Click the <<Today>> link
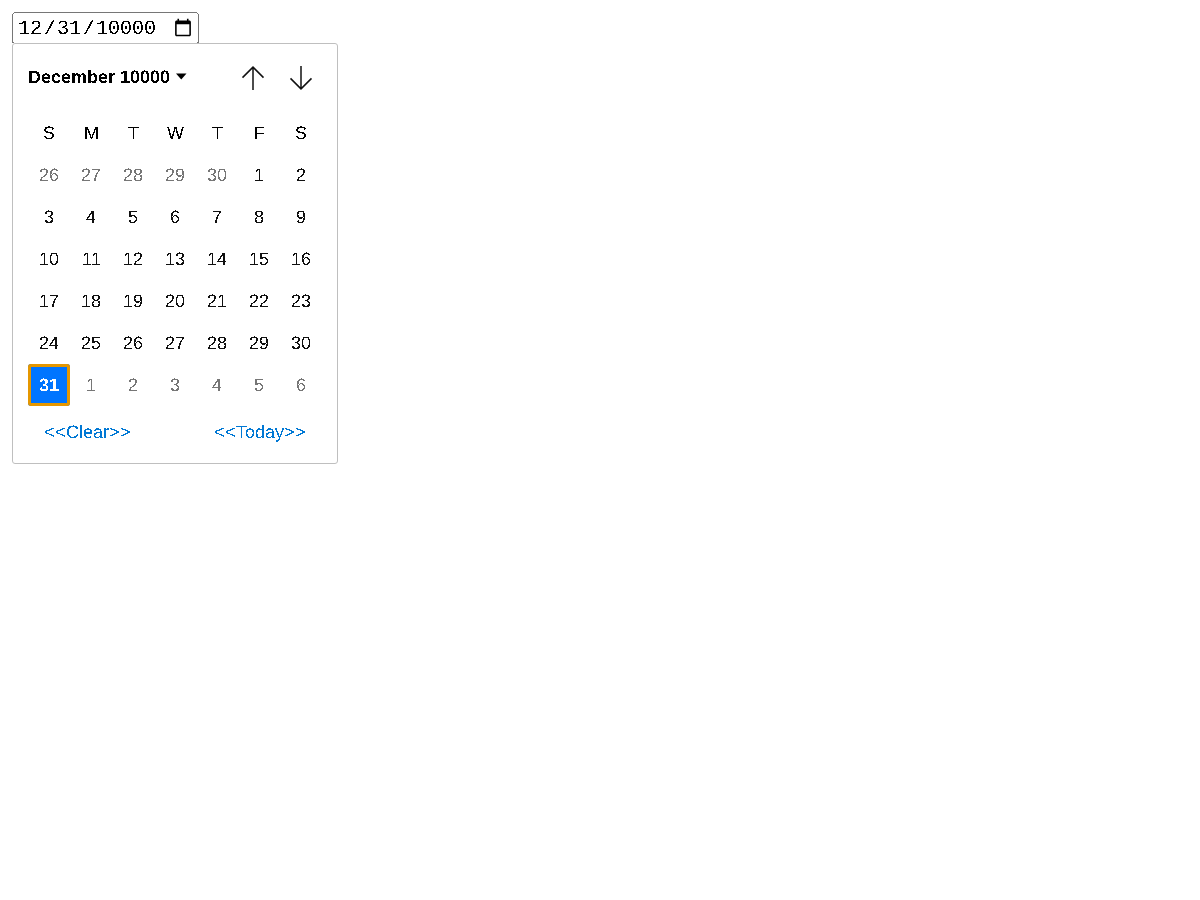The height and width of the screenshot is (900, 1200). tap(260, 432)
